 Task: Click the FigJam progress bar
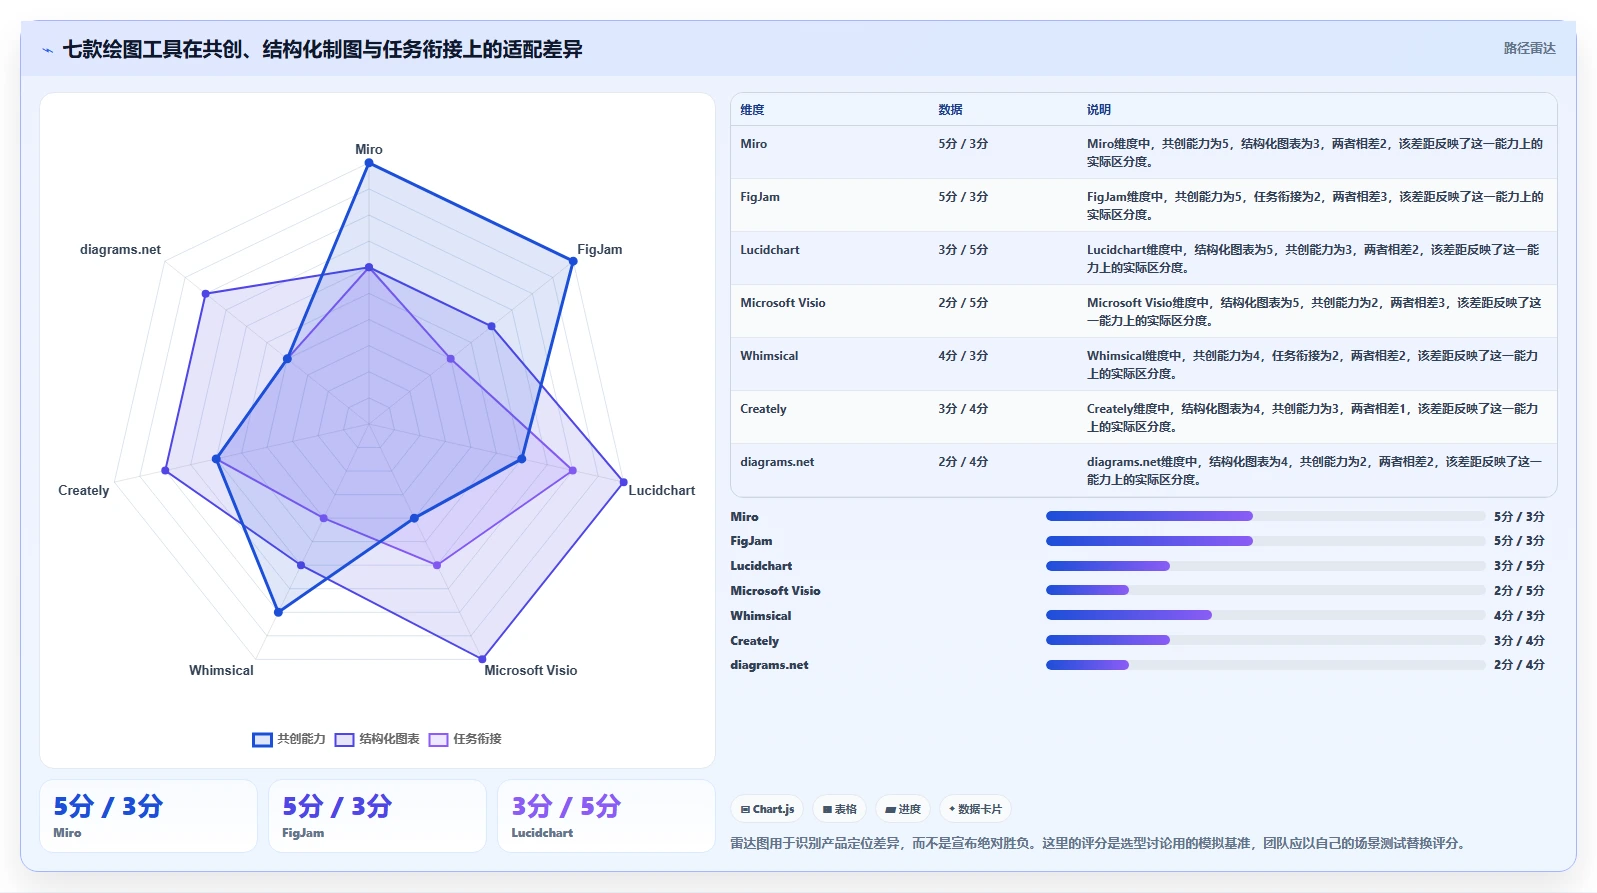[1265, 541]
